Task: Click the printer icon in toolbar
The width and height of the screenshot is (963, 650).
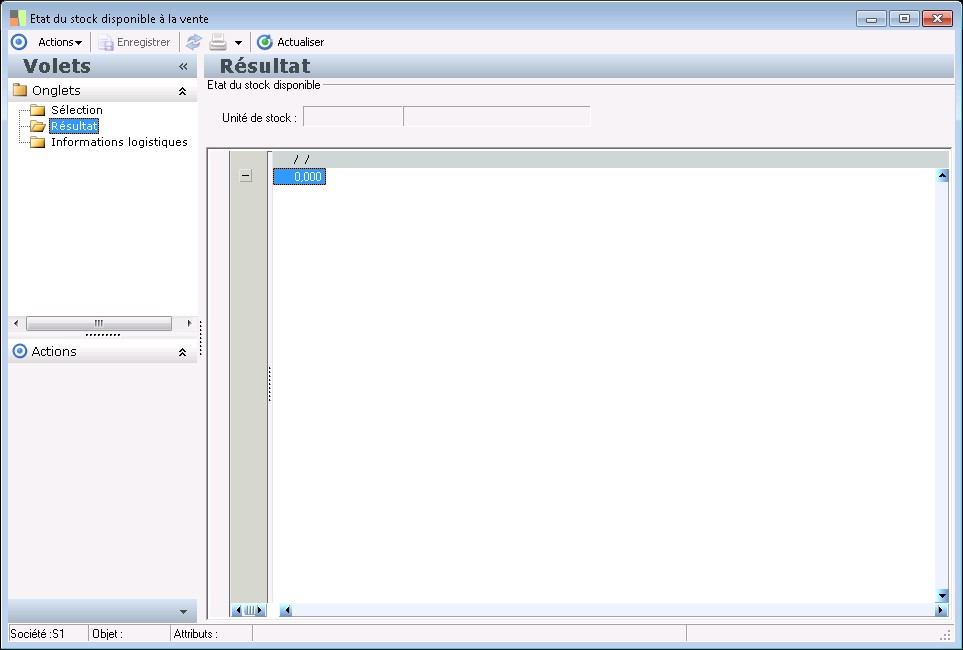Action: 218,42
